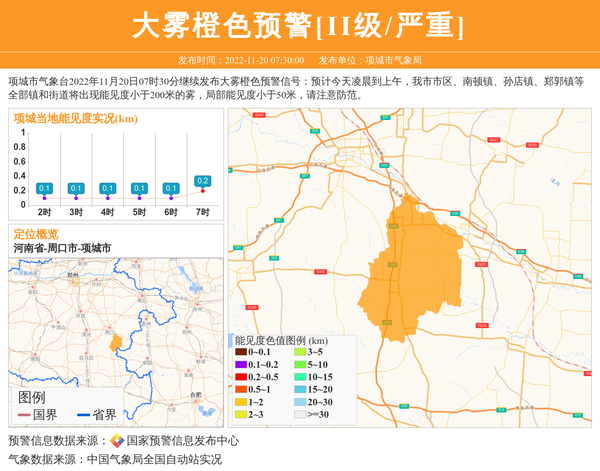This screenshot has height=471, width=600.
Task: Click the red 国界 legend line
Action: tap(23, 415)
